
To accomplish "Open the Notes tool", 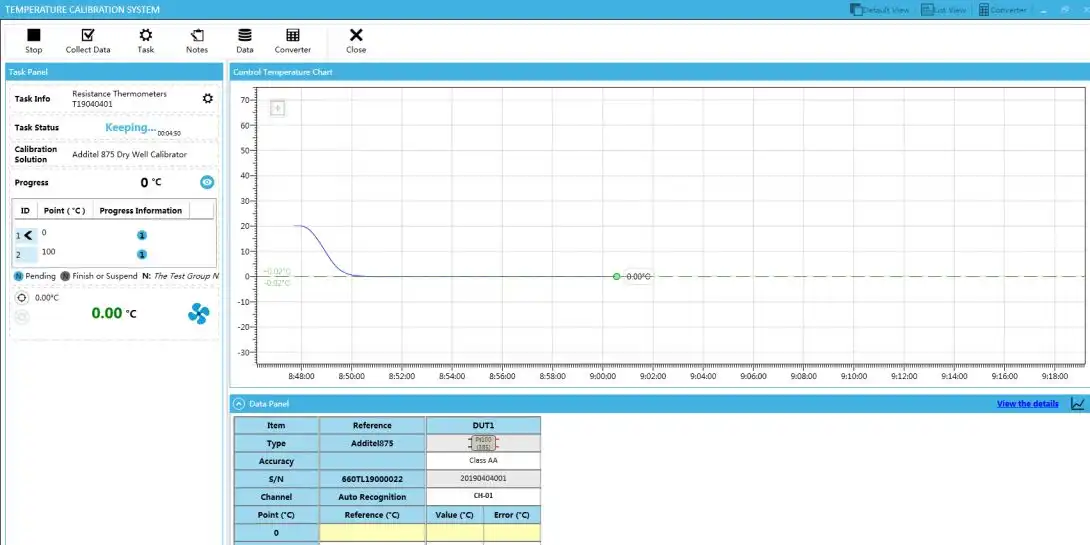I will [197, 40].
